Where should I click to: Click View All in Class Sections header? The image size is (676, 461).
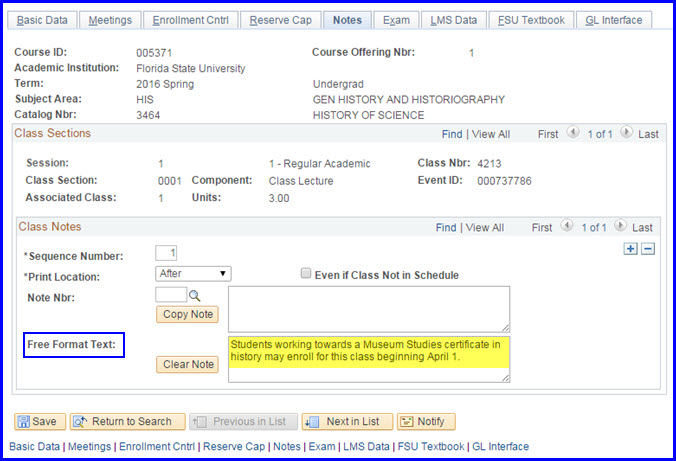tap(491, 135)
